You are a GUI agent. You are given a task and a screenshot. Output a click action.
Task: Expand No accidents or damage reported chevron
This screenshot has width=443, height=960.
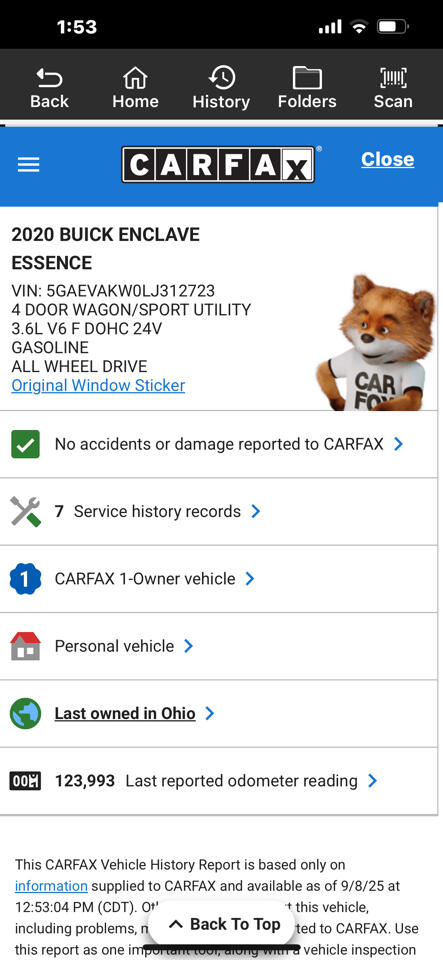tap(398, 444)
